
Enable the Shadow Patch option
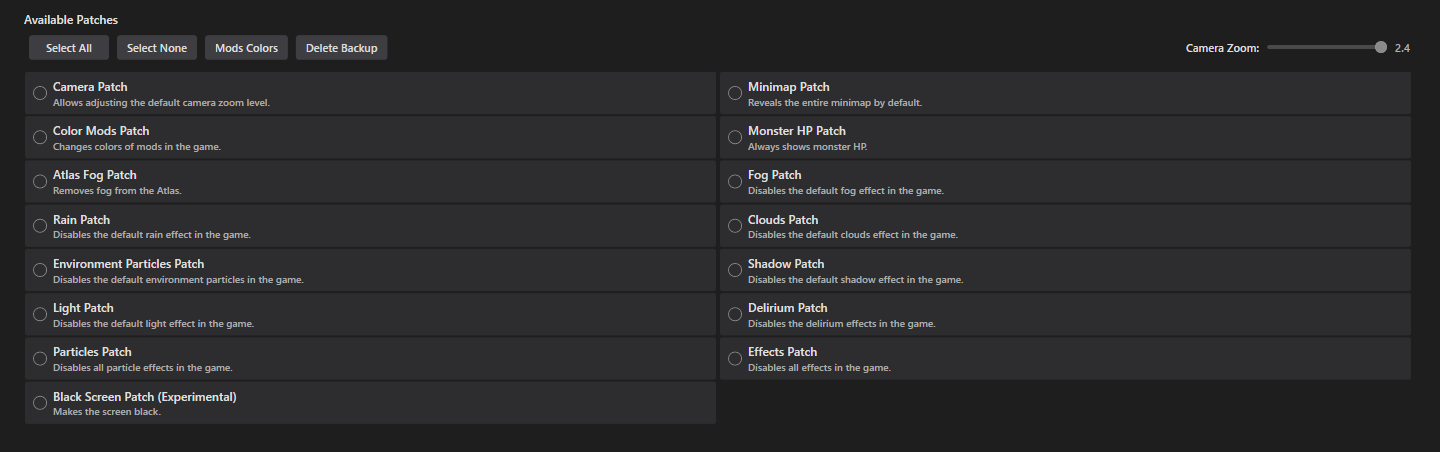coord(735,271)
